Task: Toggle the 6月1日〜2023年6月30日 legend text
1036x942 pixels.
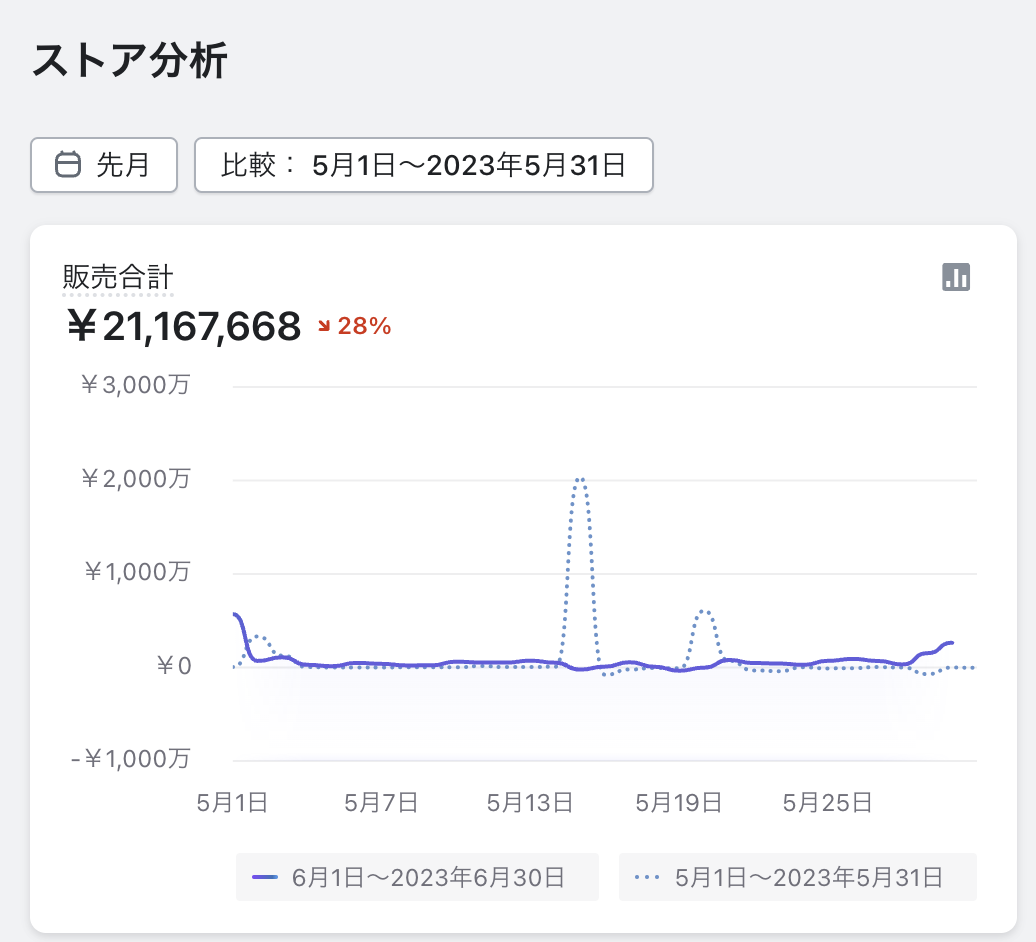Action: point(428,877)
